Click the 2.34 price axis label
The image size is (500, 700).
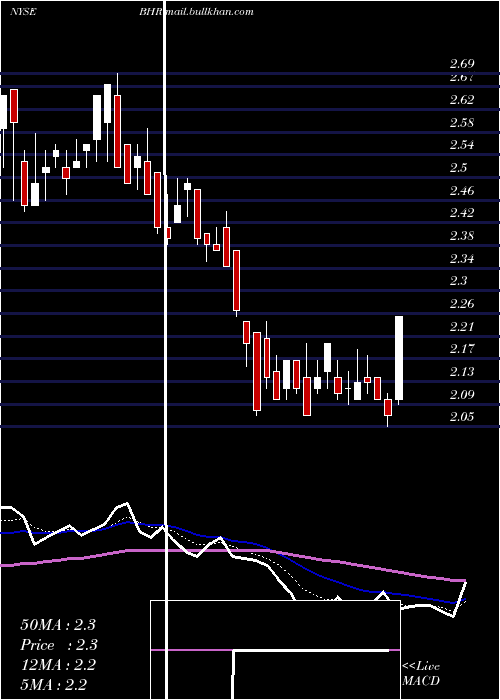pos(462,258)
